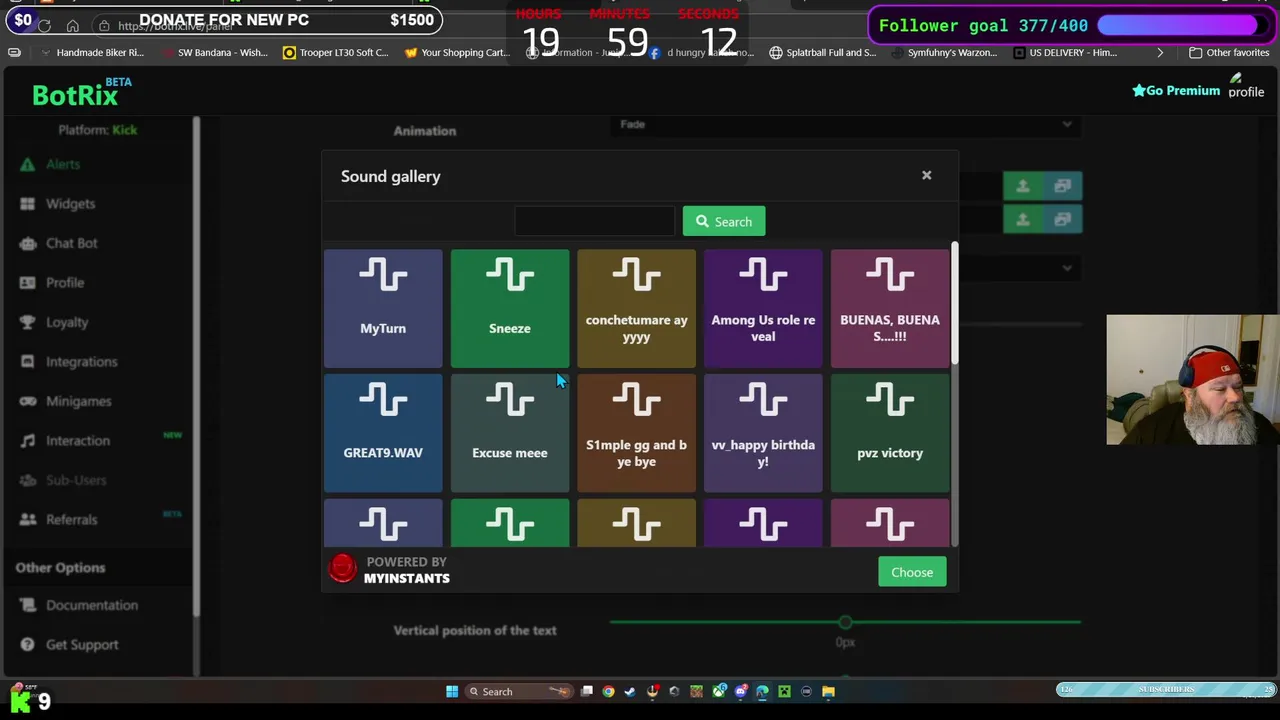
Task: Open Other favorites folder
Action: [1229, 52]
